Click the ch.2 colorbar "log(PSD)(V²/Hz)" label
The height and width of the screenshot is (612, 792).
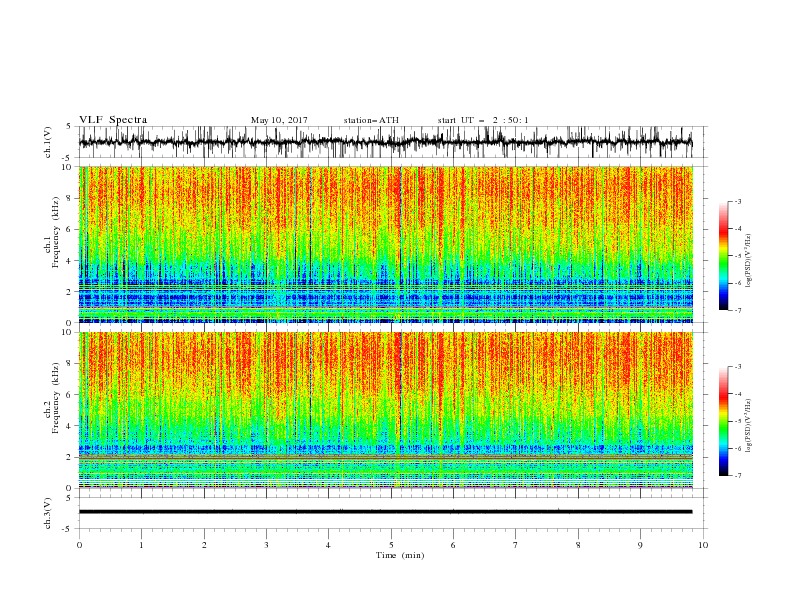(749, 425)
